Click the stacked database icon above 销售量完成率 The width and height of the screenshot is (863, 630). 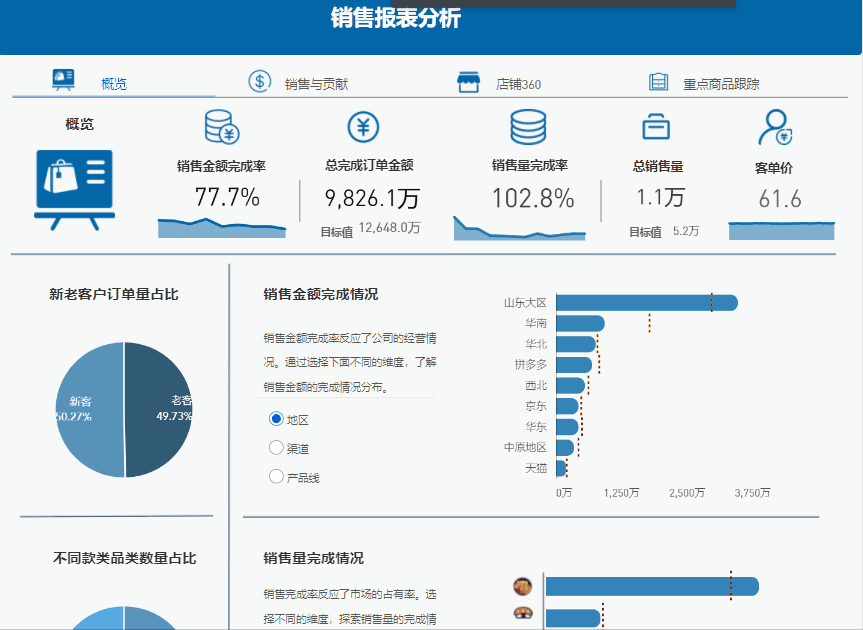click(x=528, y=127)
